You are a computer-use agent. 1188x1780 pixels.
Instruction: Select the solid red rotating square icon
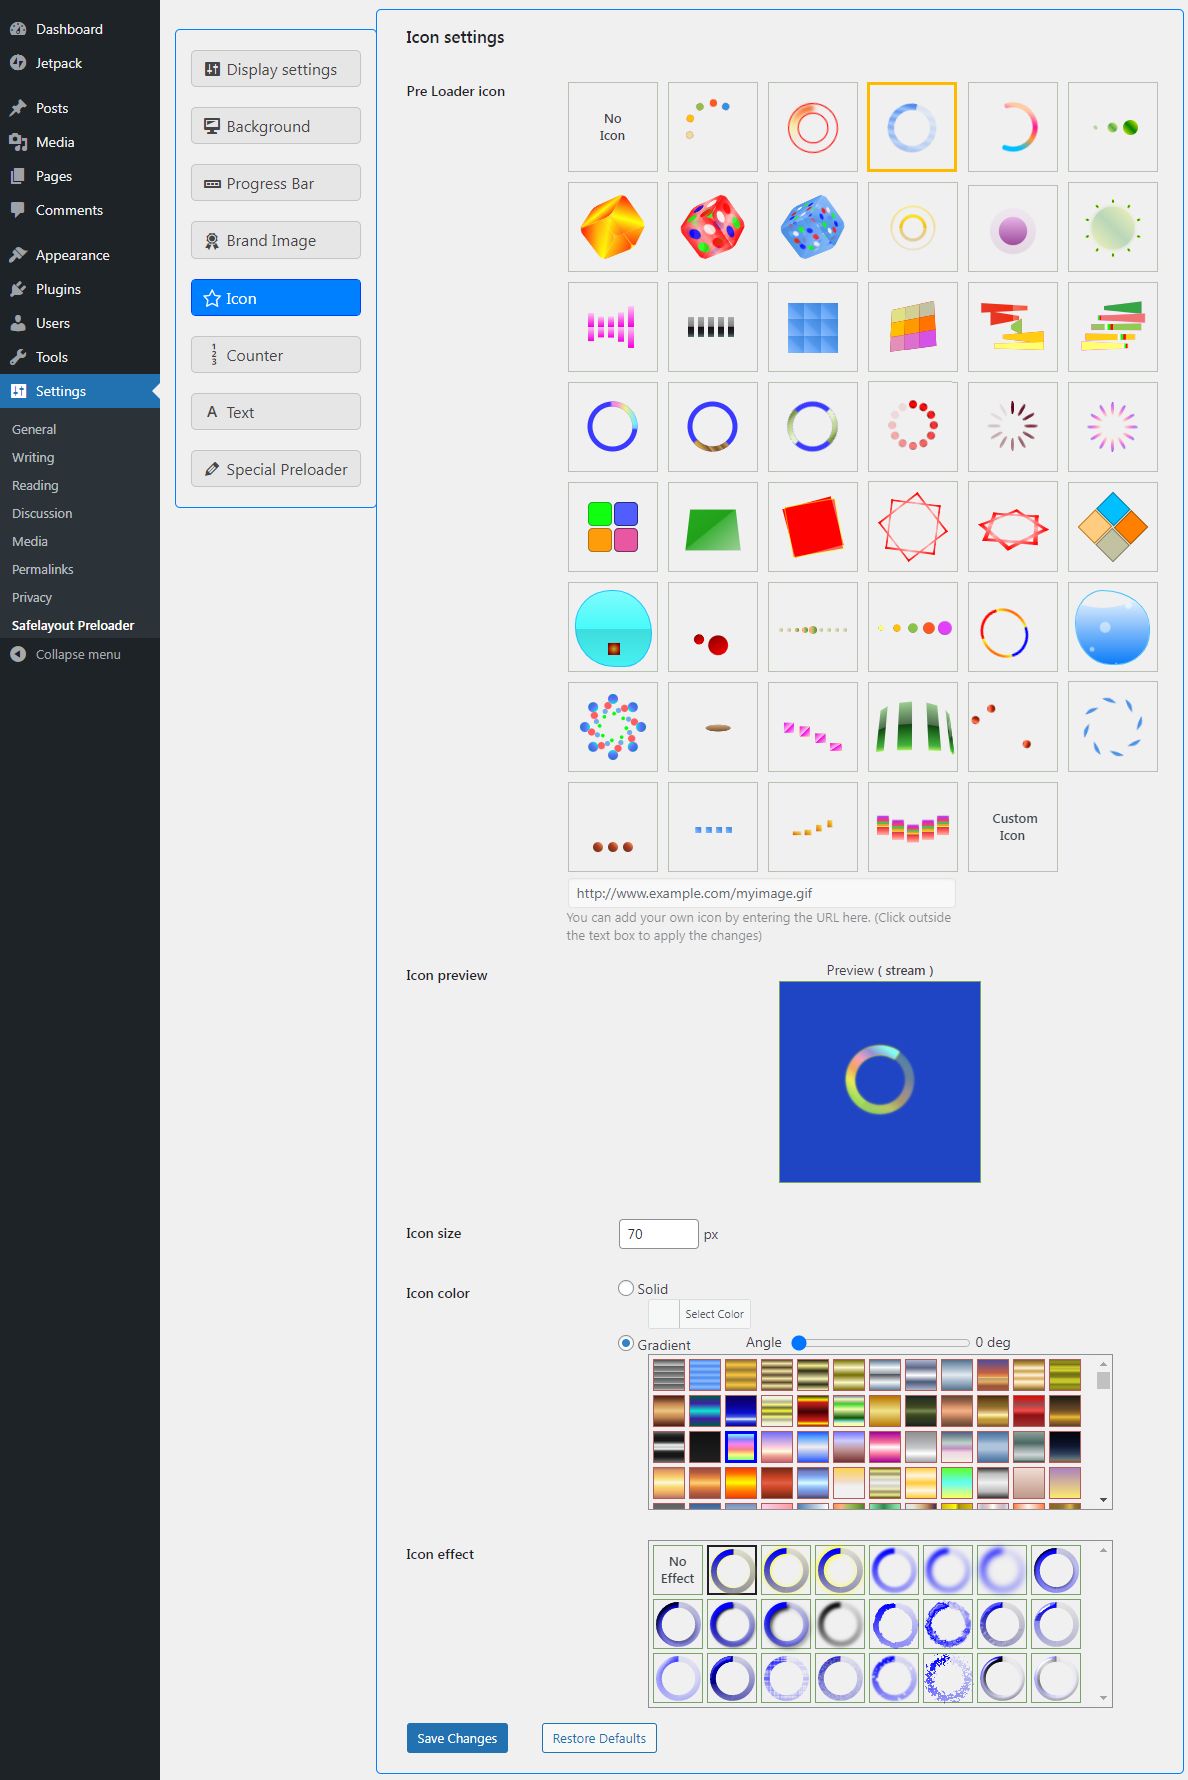(812, 527)
